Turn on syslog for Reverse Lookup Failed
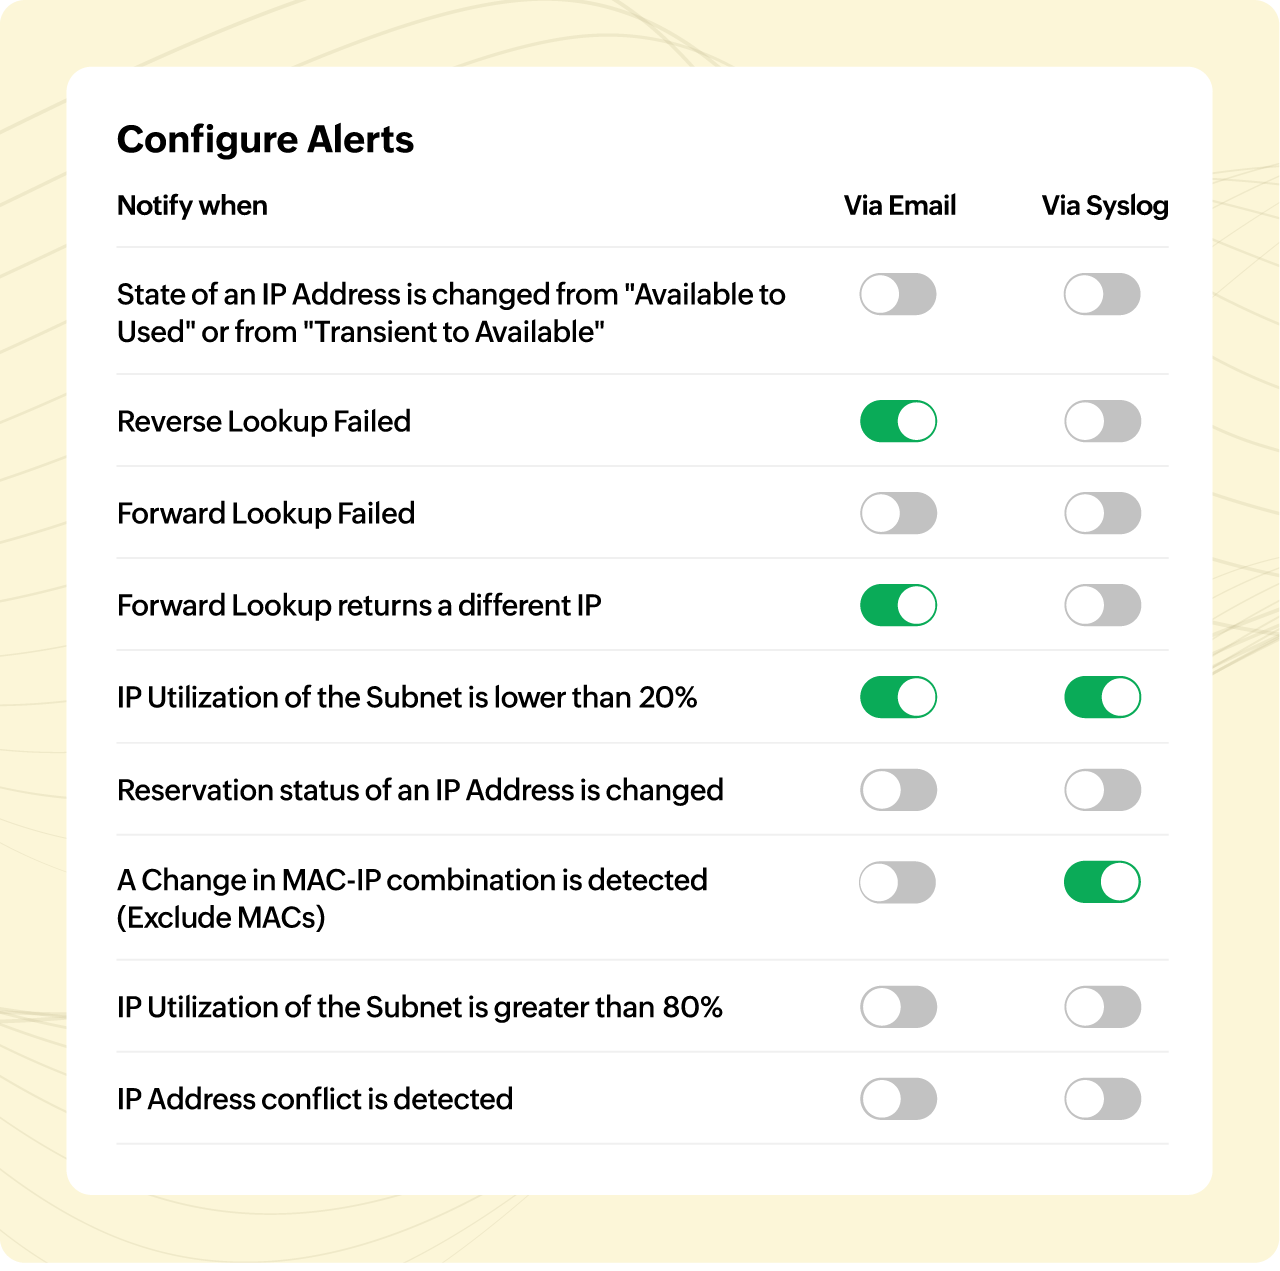Viewport: 1280px width, 1271px height. (x=1102, y=421)
